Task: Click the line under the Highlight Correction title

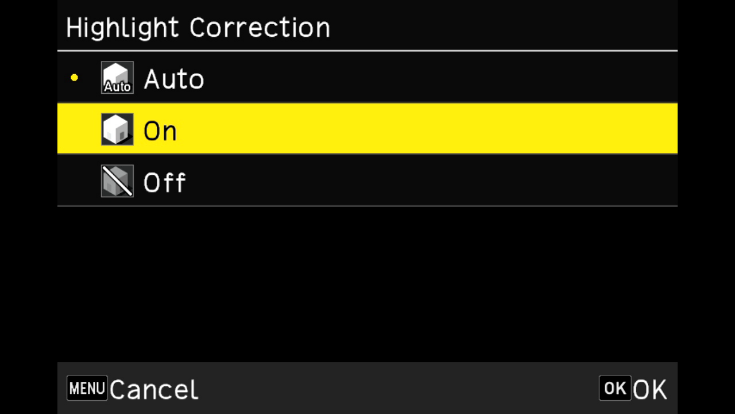Action: coord(367,51)
